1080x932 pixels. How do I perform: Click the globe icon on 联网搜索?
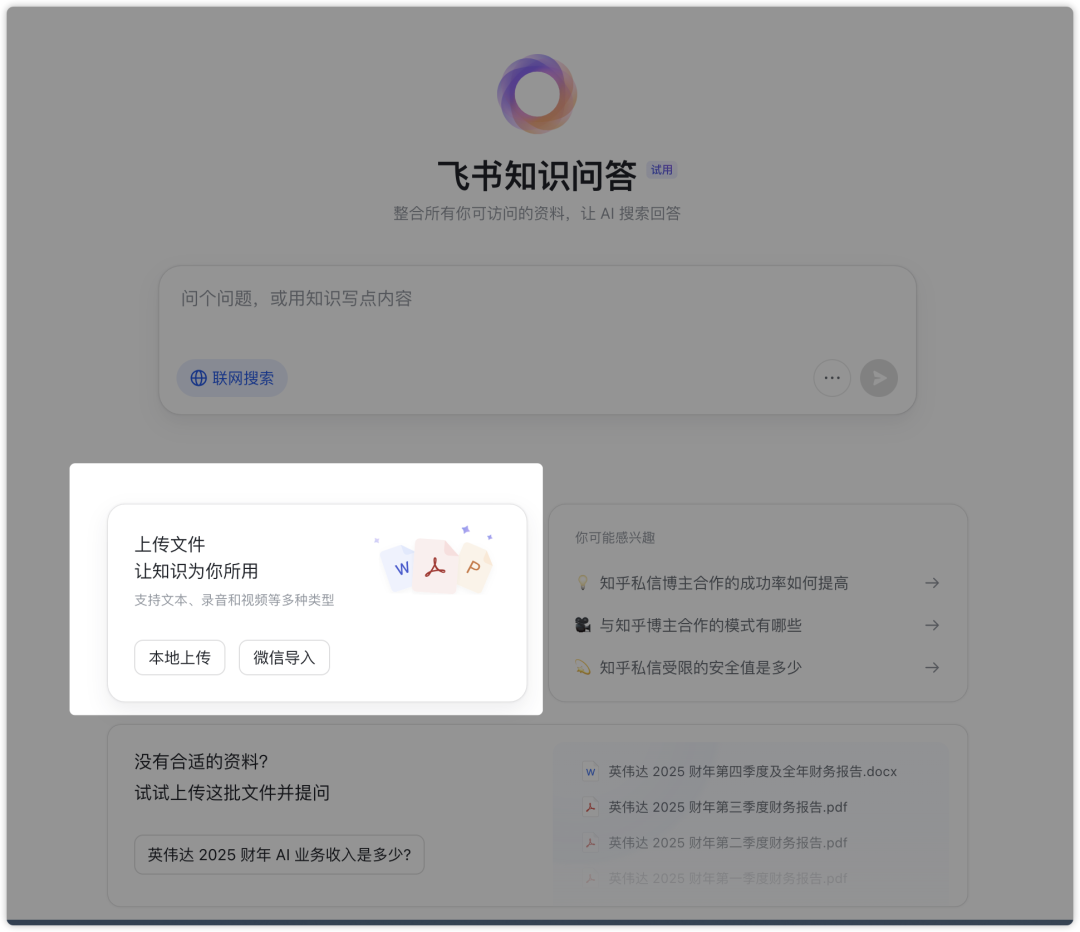[196, 378]
